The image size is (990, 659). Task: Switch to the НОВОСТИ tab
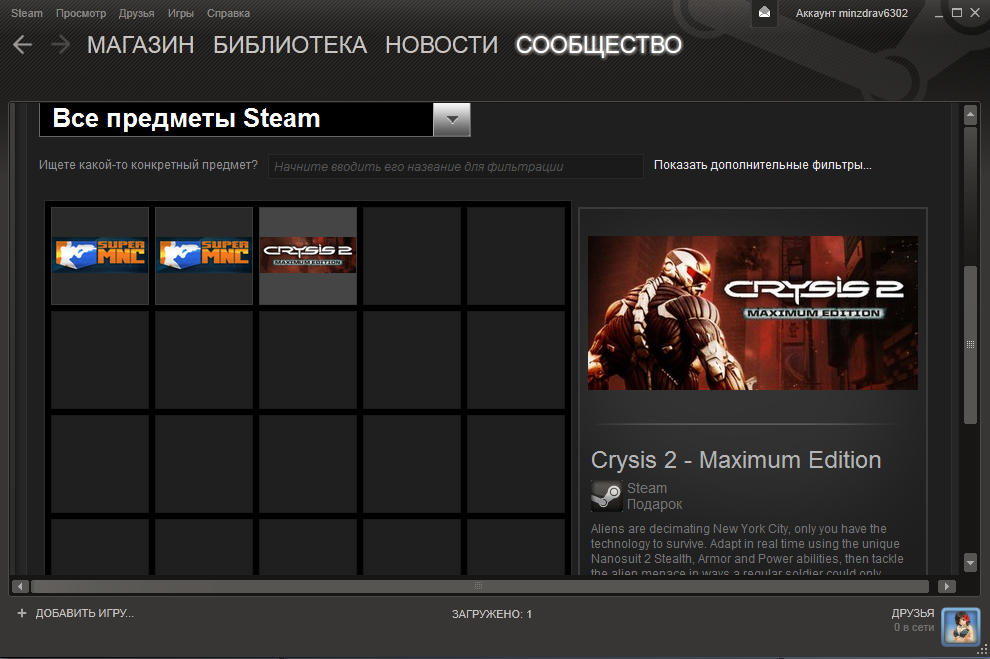coord(441,45)
